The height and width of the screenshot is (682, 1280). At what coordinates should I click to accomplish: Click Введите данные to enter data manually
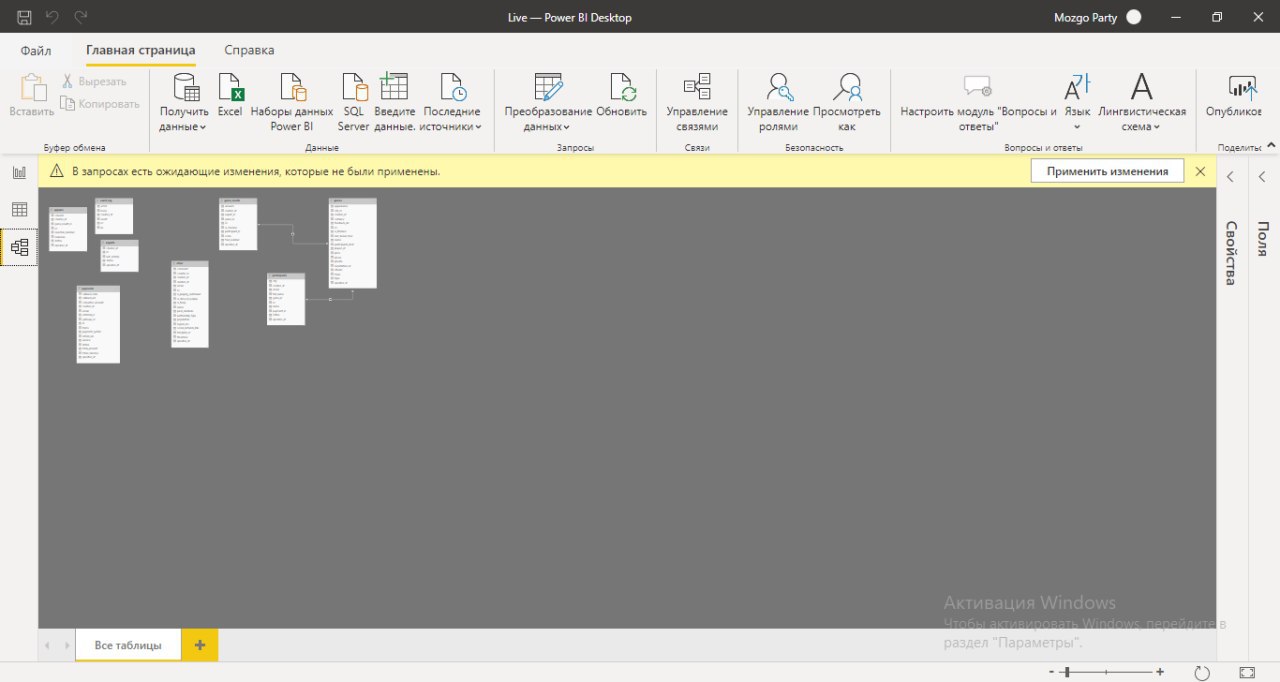coord(394,103)
